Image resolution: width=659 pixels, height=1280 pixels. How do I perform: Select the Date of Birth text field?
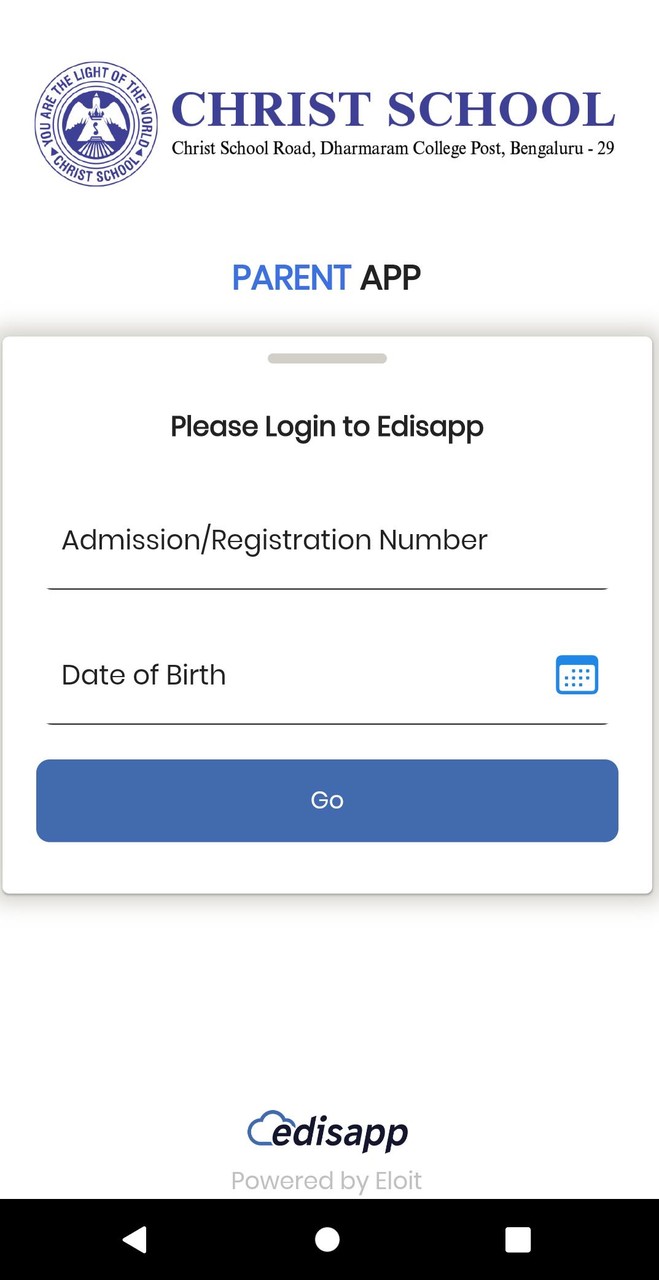pos(300,676)
